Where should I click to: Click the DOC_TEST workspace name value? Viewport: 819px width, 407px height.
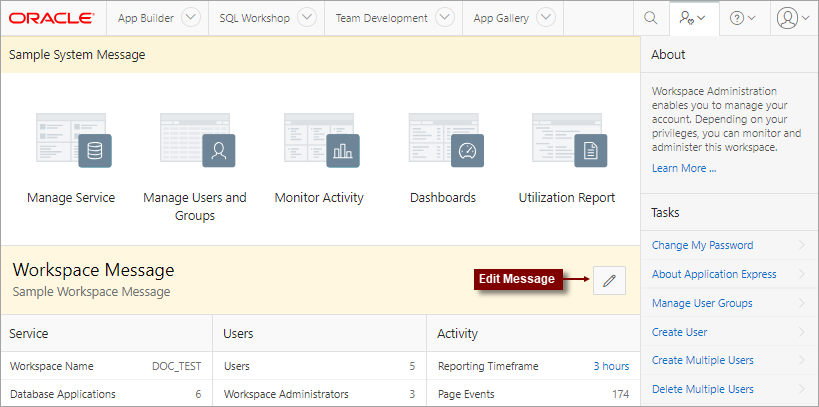click(177, 366)
